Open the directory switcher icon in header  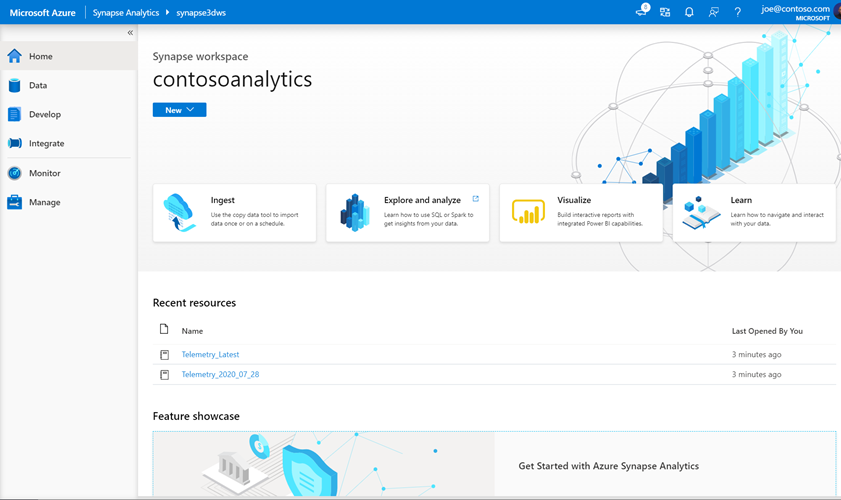coord(665,12)
